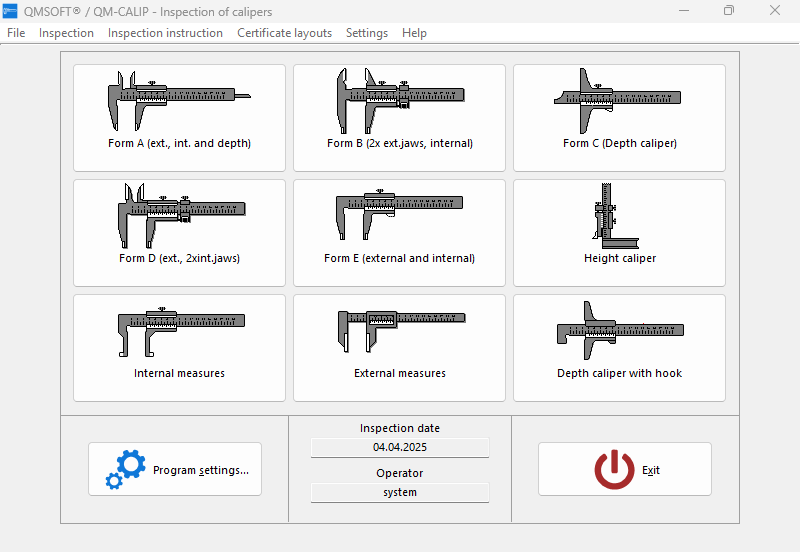800x552 pixels.
Task: Open the Settings menu
Action: pos(367,33)
